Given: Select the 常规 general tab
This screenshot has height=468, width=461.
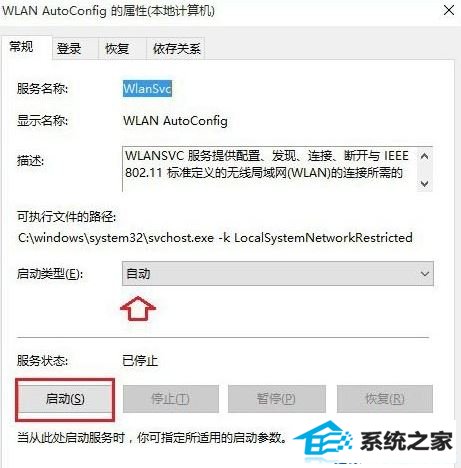Looking at the screenshot, I should pyautogui.click(x=21, y=47).
